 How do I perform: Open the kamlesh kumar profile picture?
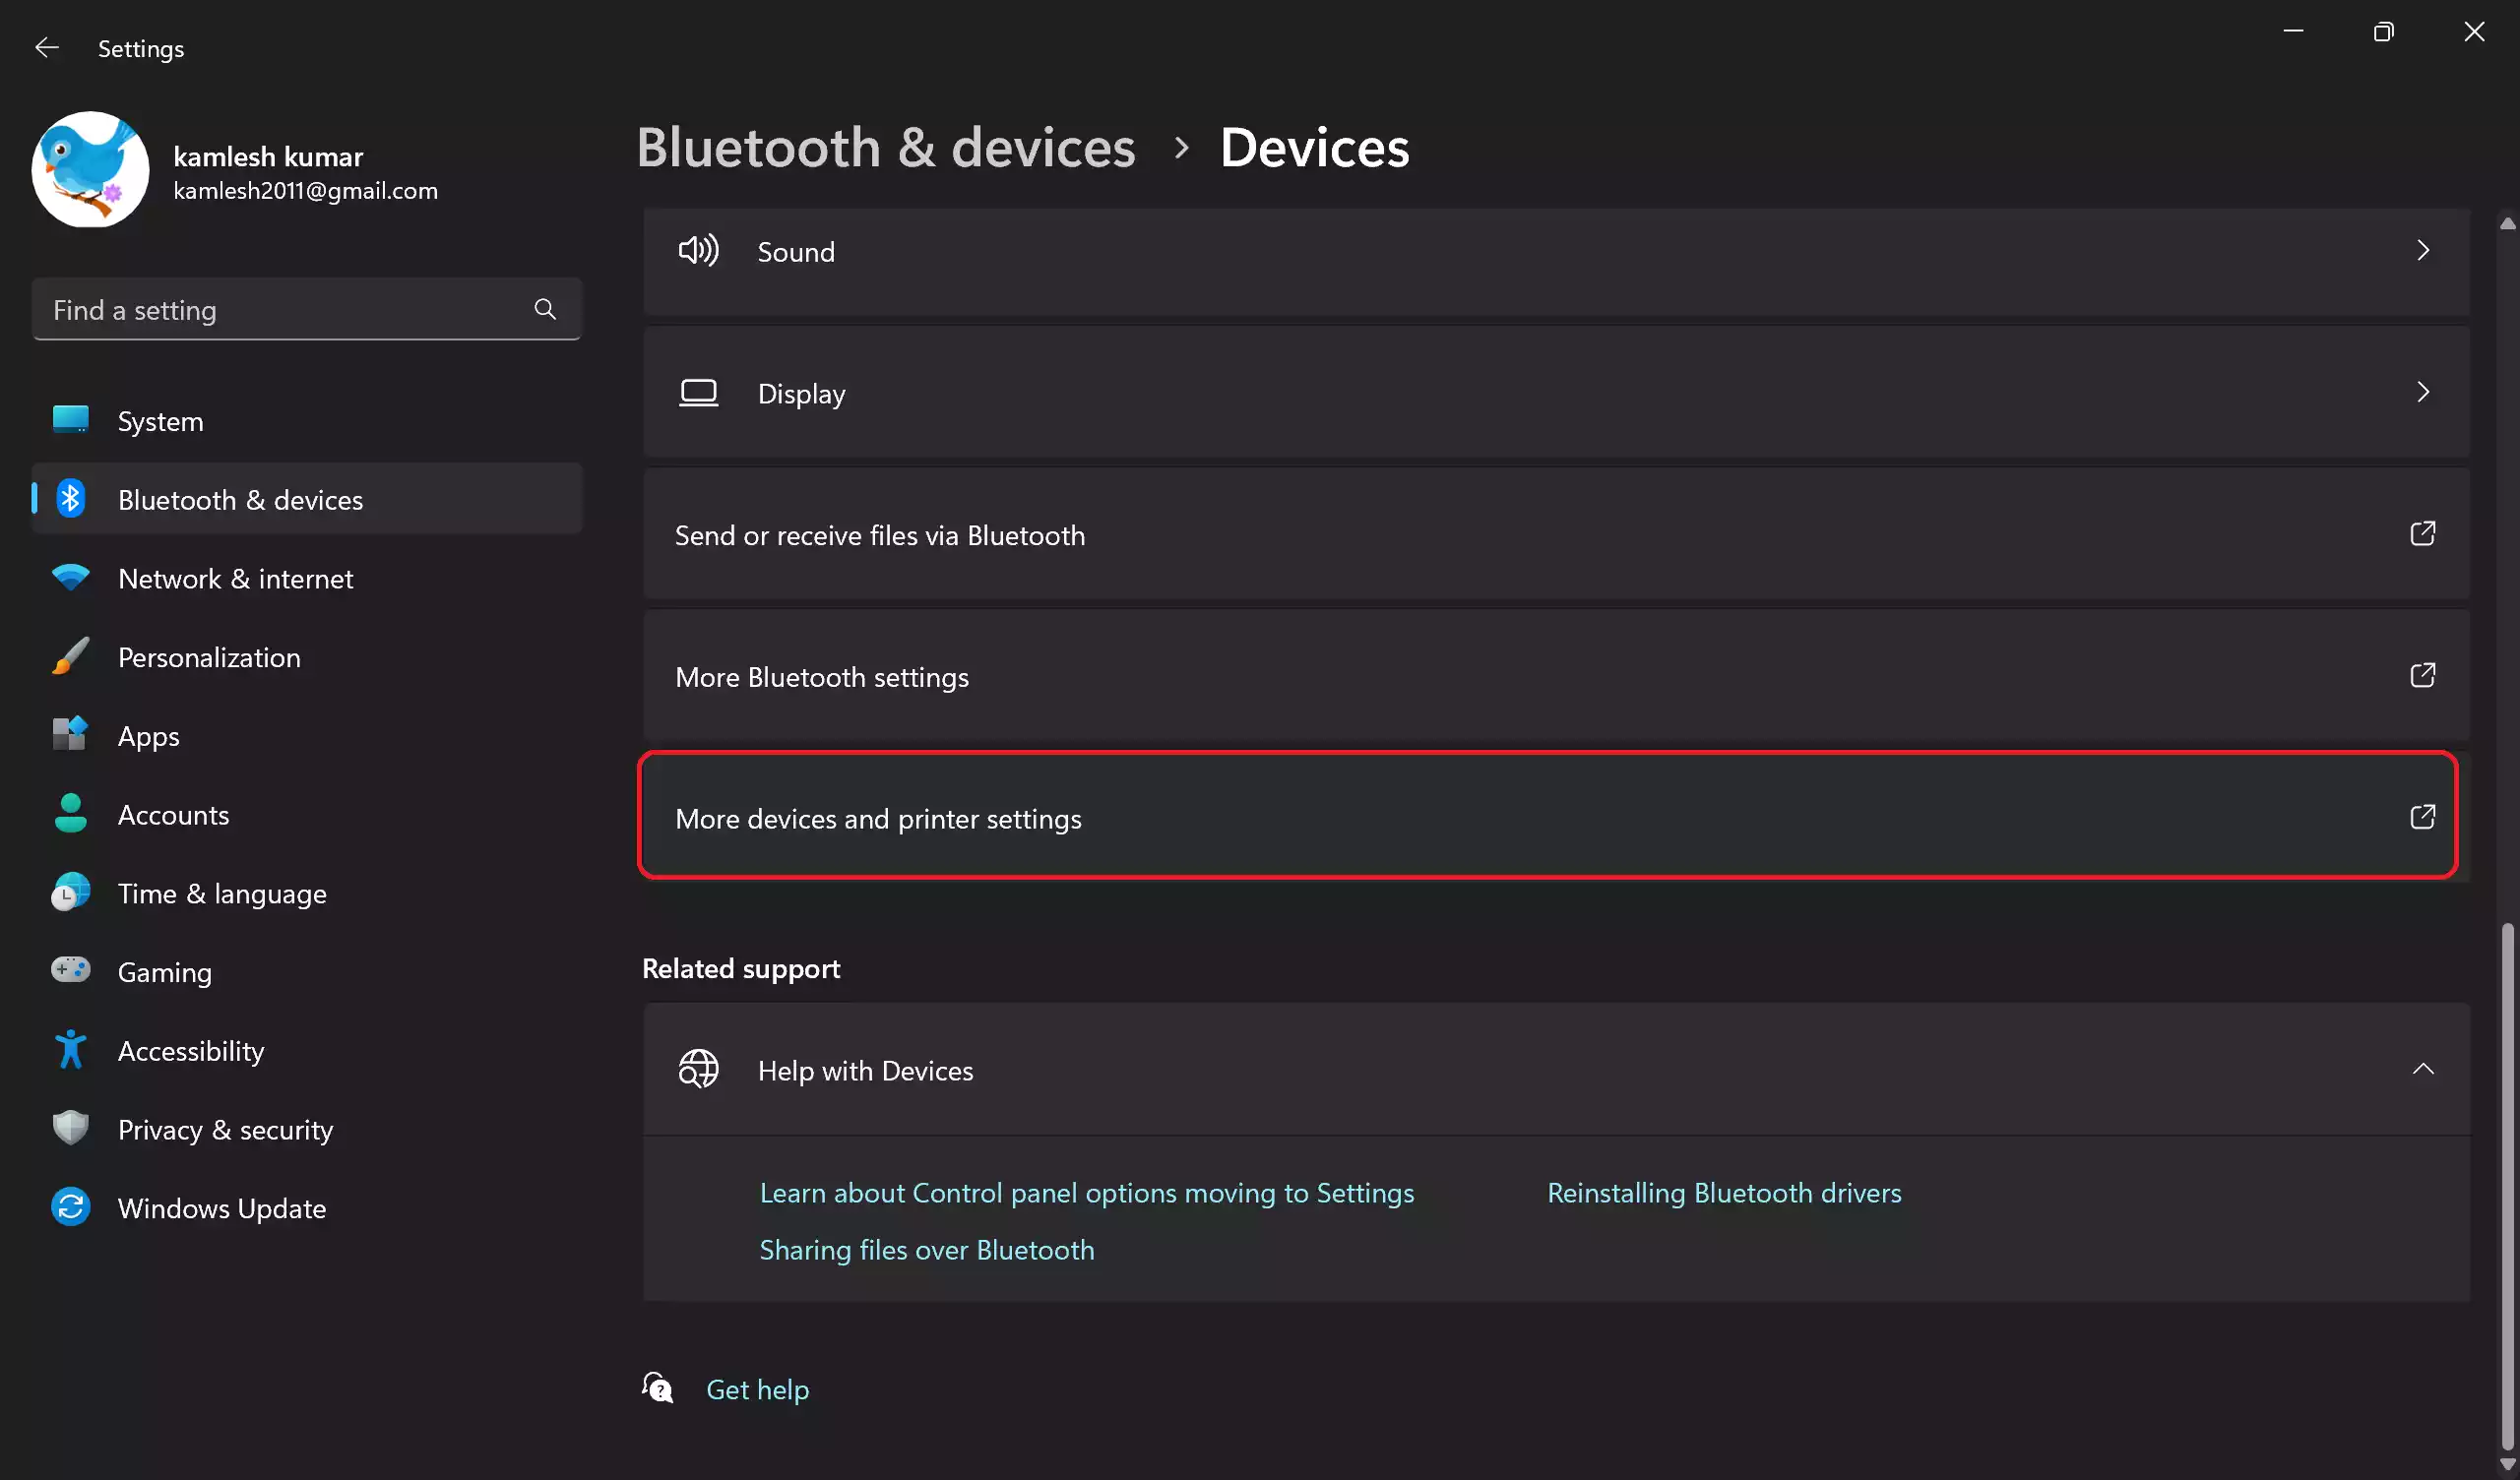tap(90, 170)
